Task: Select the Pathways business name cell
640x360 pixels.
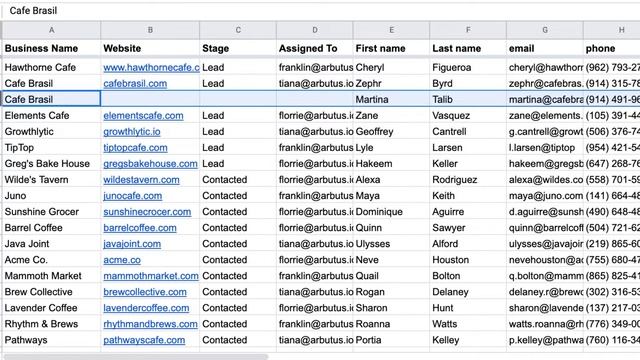Action: point(51,340)
